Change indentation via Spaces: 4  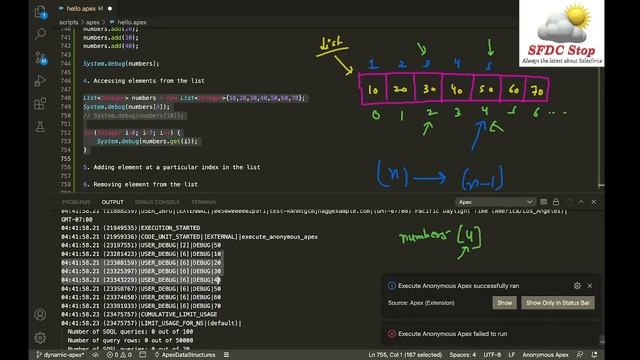point(463,355)
